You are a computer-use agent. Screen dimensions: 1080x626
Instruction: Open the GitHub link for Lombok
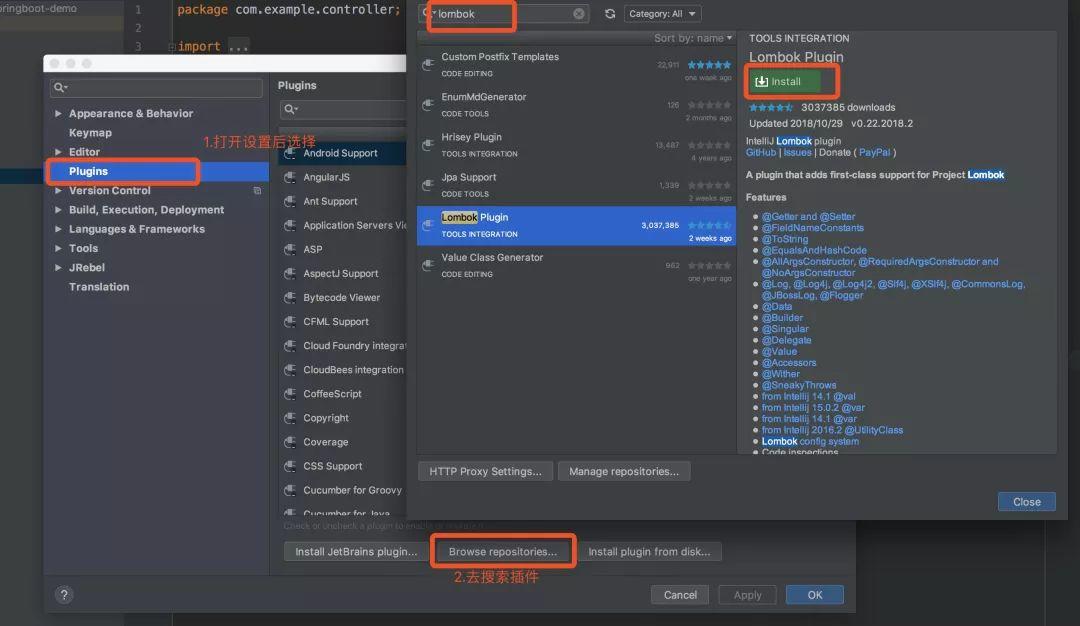760,152
